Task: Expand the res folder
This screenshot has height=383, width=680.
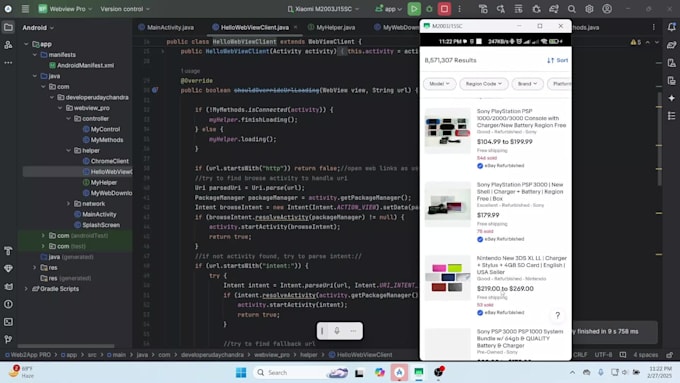Action: [35, 268]
